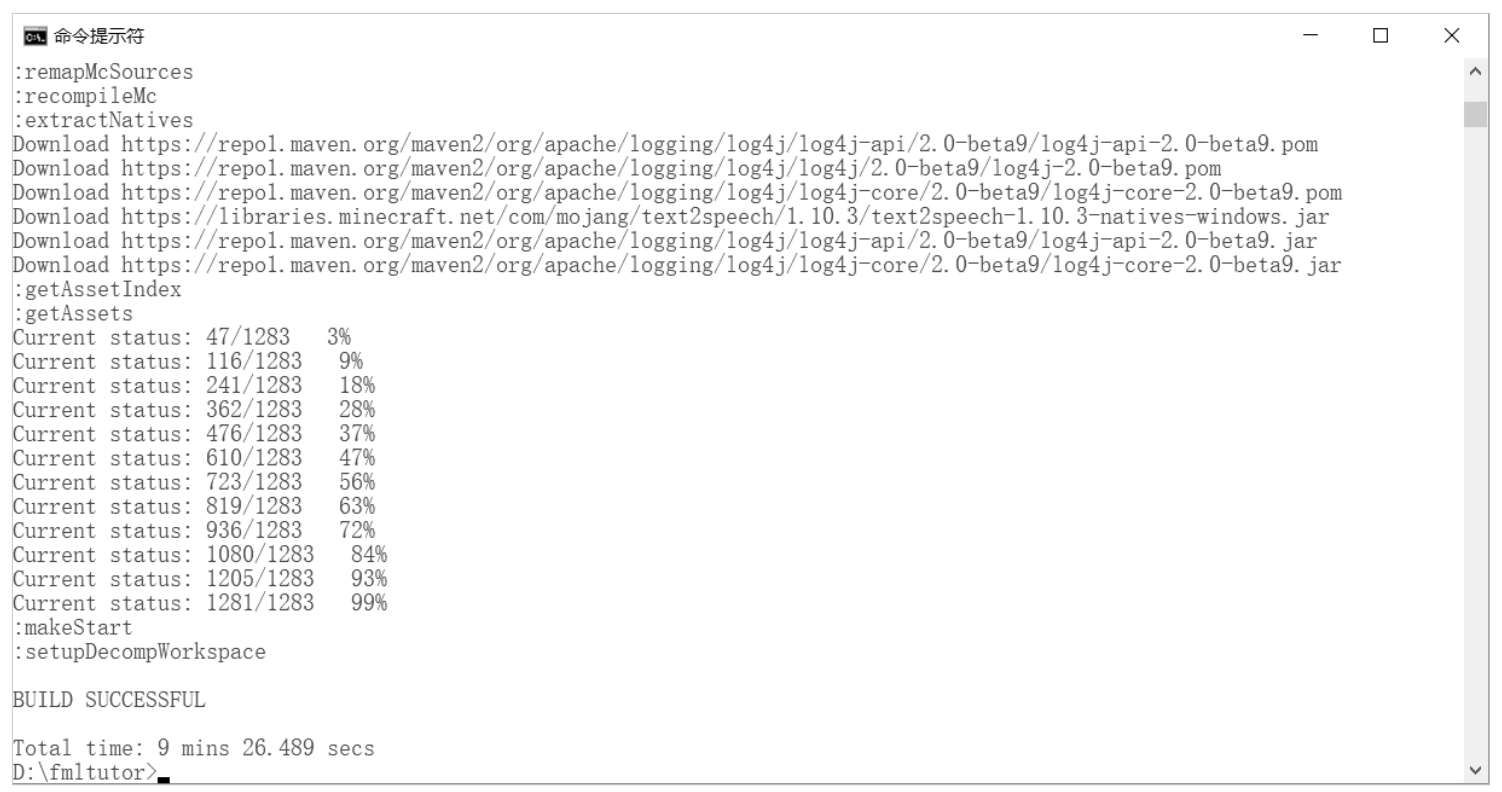The width and height of the screenshot is (1502, 792).
Task: Click the scrollbar down arrow
Action: 1475,771
